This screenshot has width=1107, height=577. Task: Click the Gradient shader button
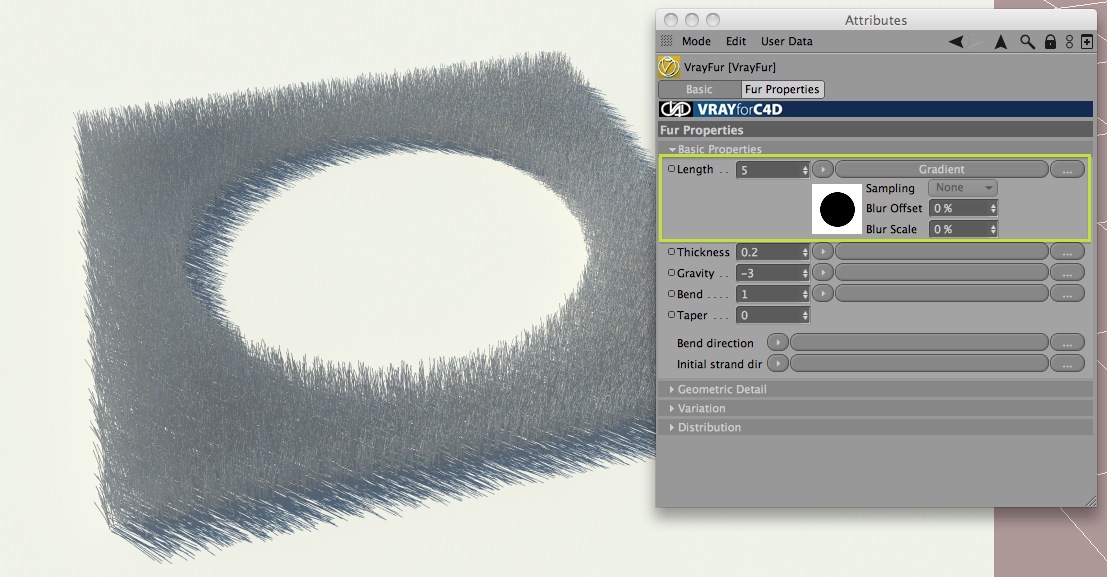(941, 169)
